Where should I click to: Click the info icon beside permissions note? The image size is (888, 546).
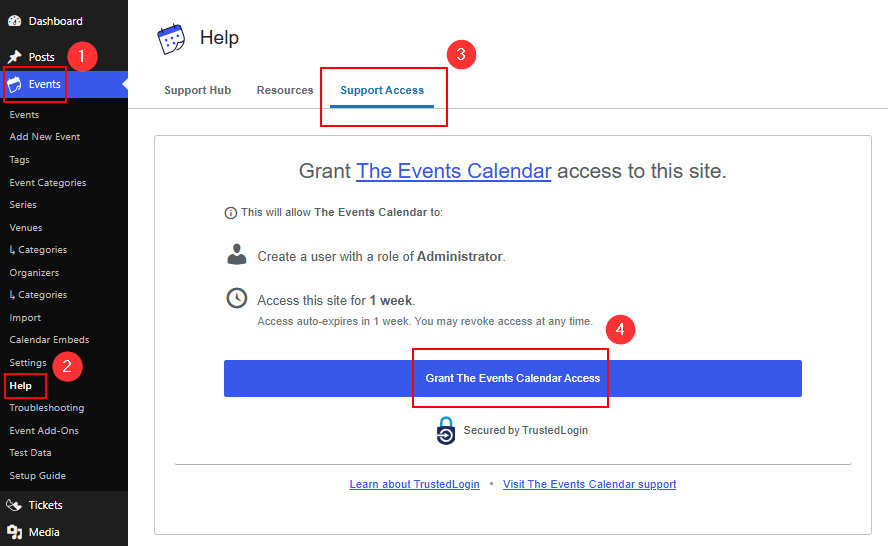click(x=231, y=213)
